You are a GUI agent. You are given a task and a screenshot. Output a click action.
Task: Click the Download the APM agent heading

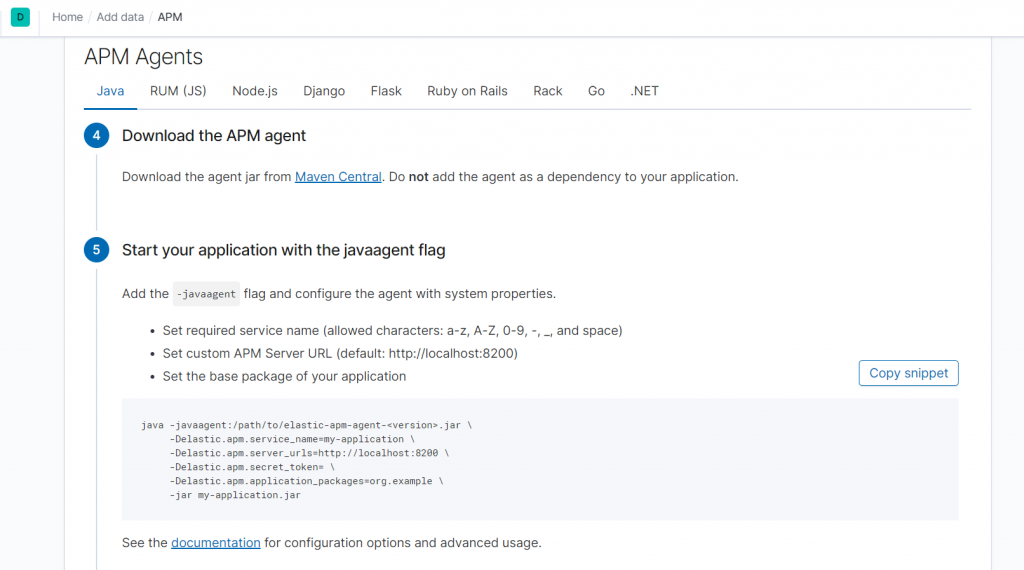[214, 136]
